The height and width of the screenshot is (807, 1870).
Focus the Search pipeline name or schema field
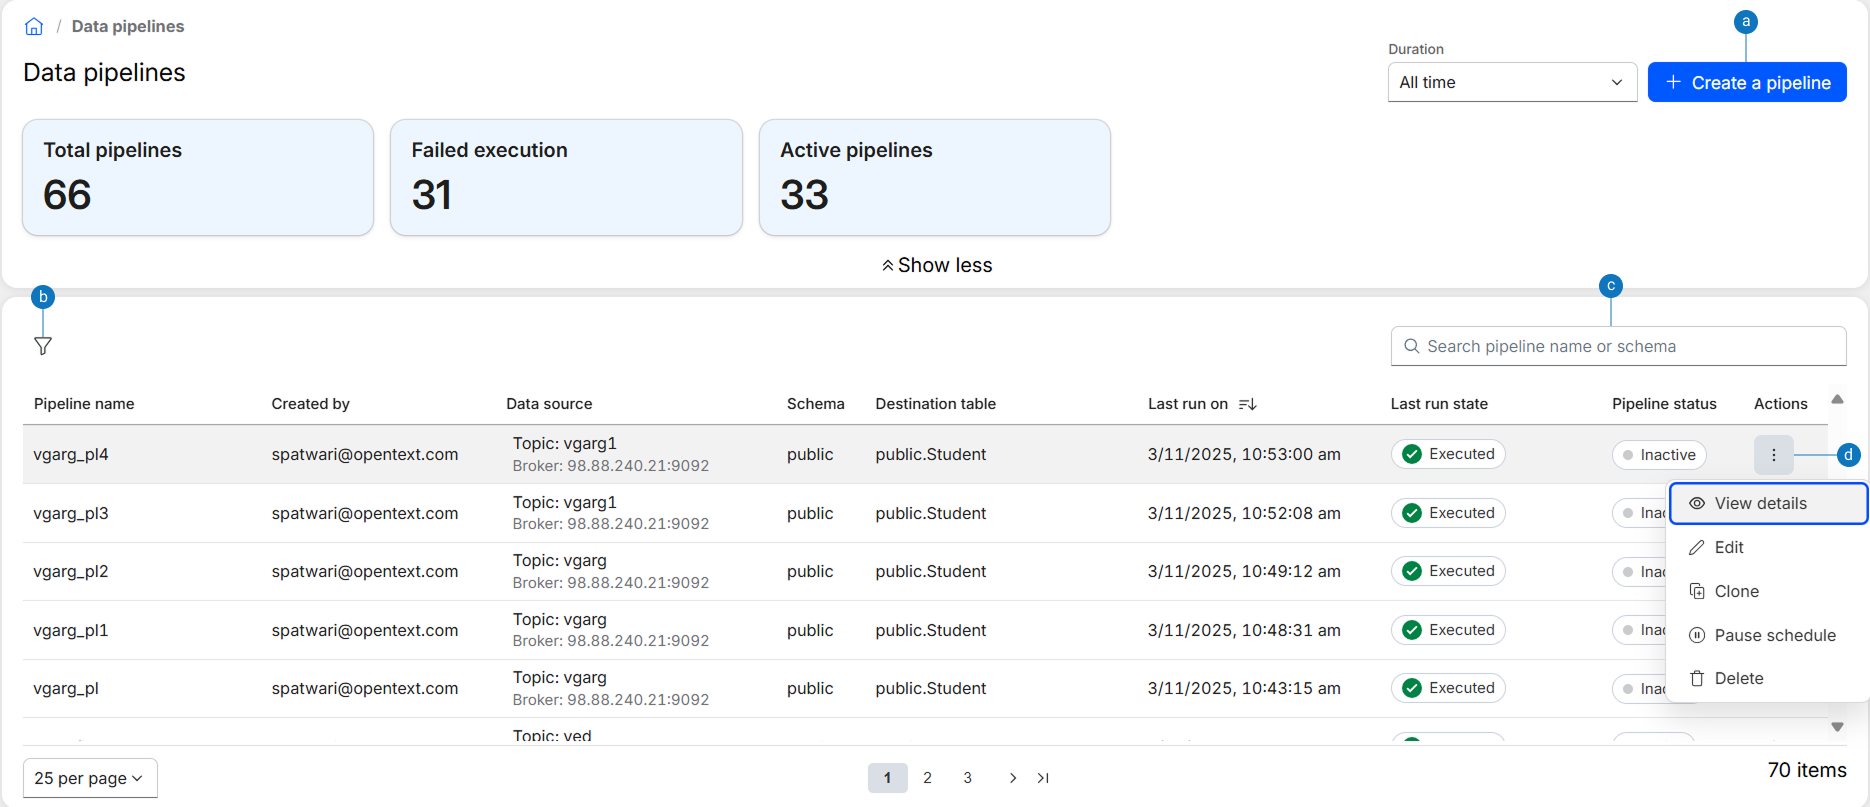[x=1618, y=346]
